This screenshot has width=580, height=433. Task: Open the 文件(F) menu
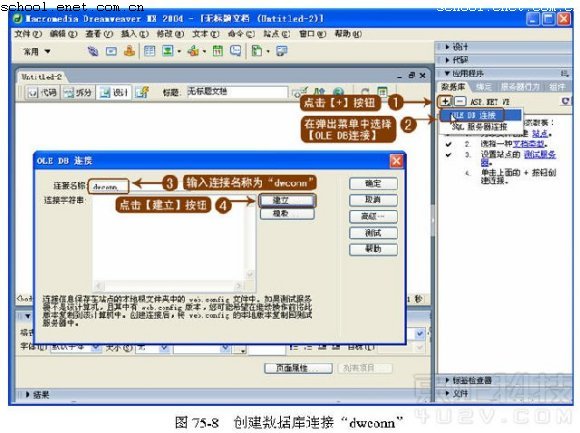pos(28,34)
